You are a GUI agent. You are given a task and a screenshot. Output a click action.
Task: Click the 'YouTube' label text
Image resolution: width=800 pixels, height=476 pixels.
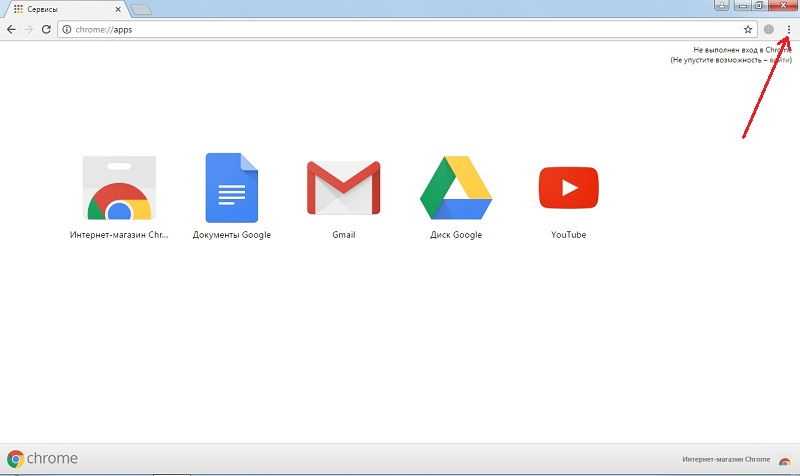point(568,235)
